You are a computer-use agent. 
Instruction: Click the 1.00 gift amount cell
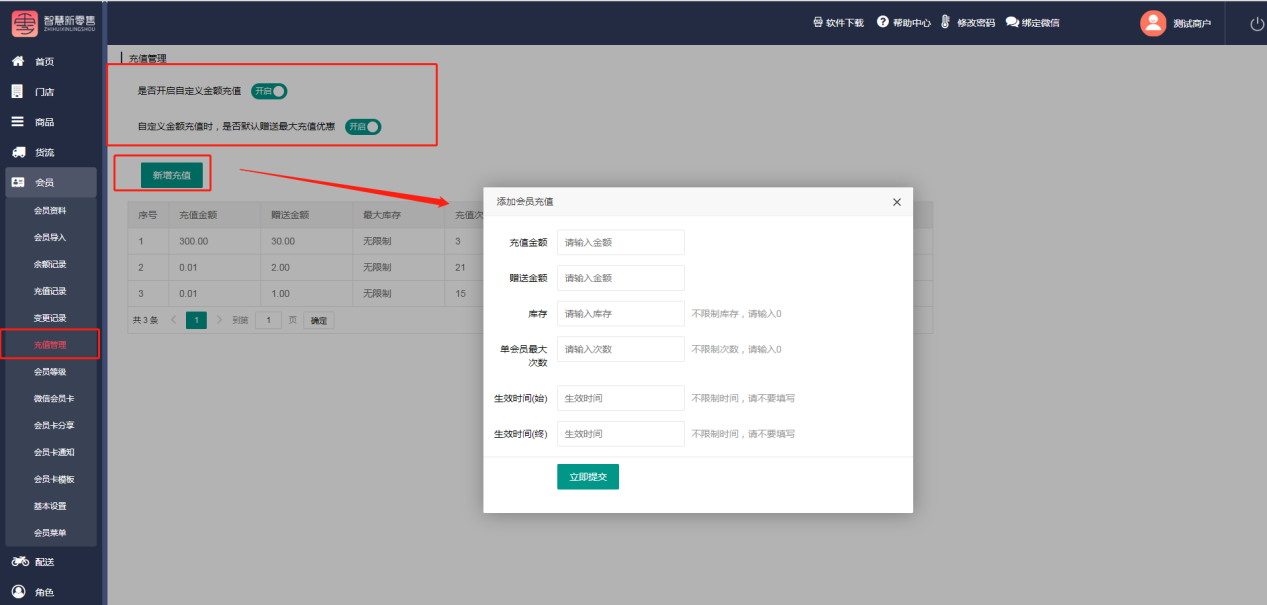pyautogui.click(x=307, y=293)
